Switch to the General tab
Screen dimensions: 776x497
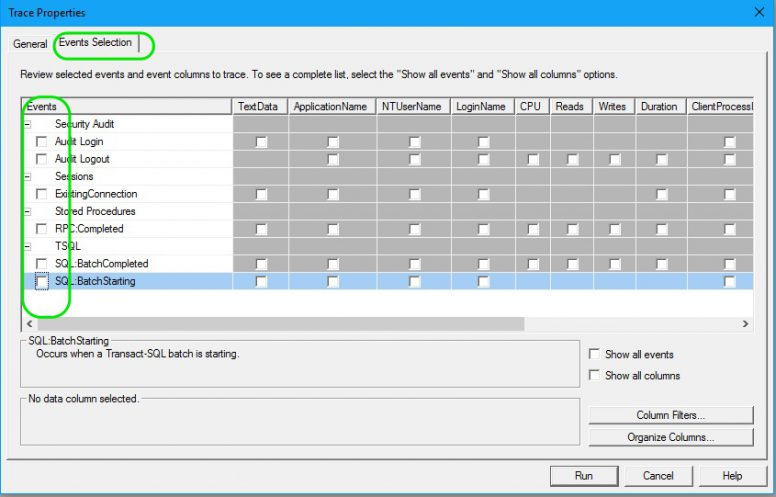coord(30,44)
